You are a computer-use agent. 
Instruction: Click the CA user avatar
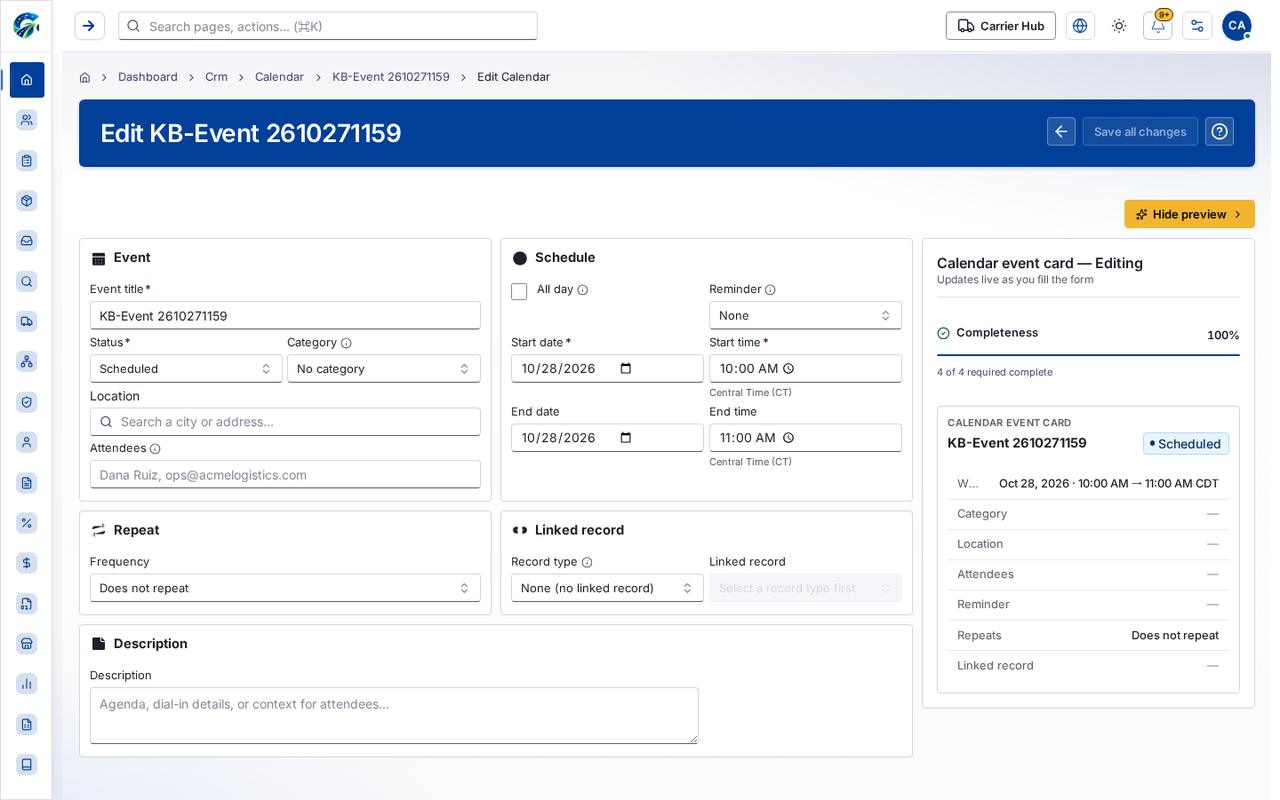1237,26
